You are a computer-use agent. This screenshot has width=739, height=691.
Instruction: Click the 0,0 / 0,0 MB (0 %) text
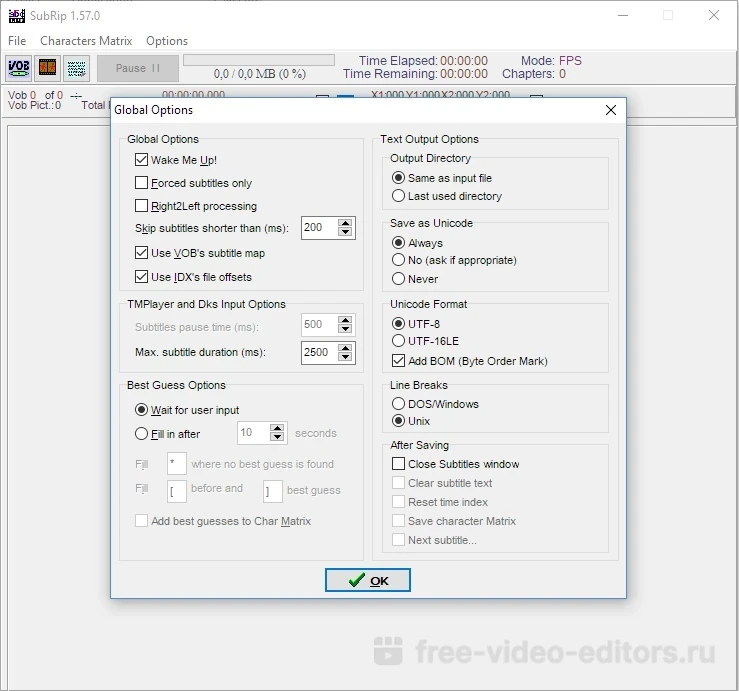point(260,74)
